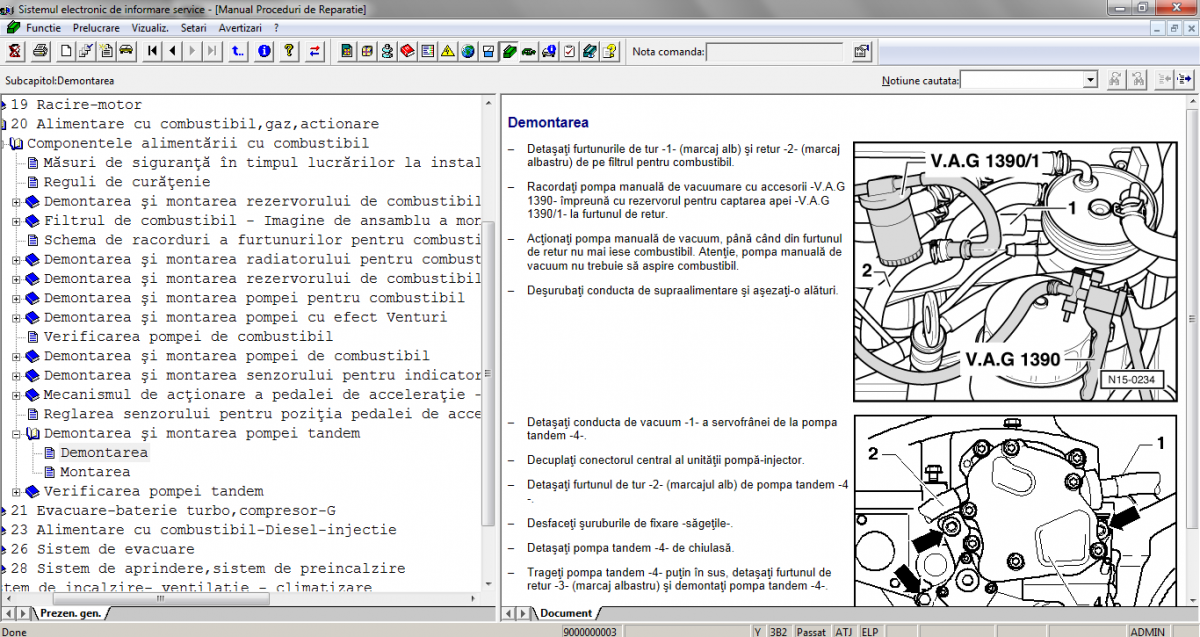Viewport: 1200px width, 637px height.
Task: Jump to first page with skip-back arrow
Action: pos(153,51)
